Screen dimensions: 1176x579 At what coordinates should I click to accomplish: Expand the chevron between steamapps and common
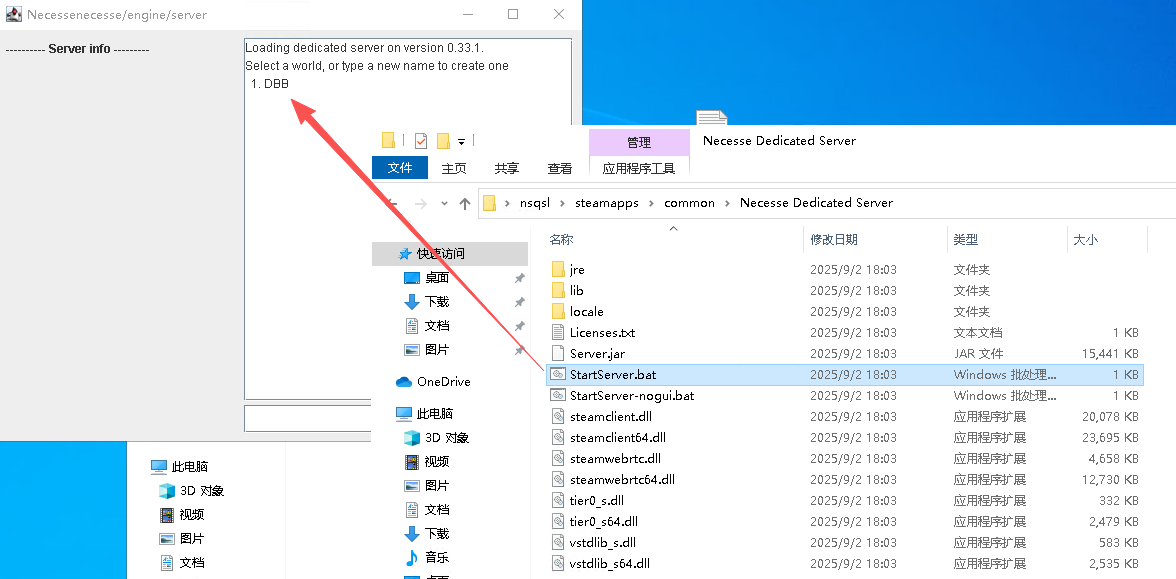point(651,203)
